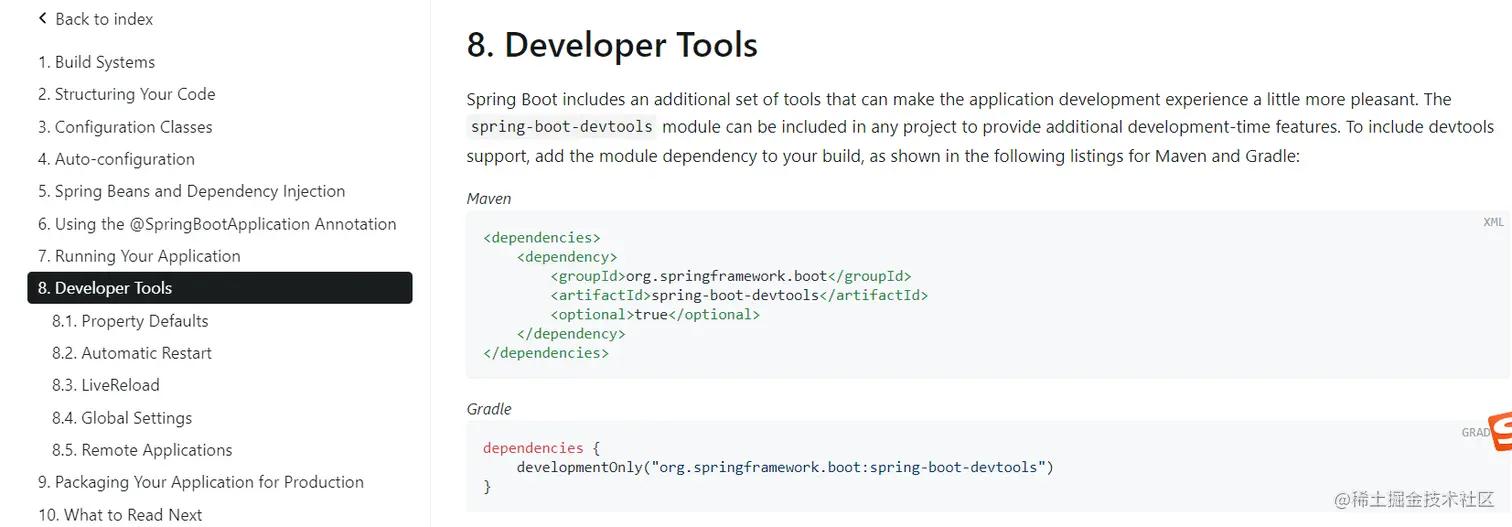This screenshot has height=527, width=1512.
Task: Click the artifactId spring-boot-devtools line
Action: click(x=739, y=295)
